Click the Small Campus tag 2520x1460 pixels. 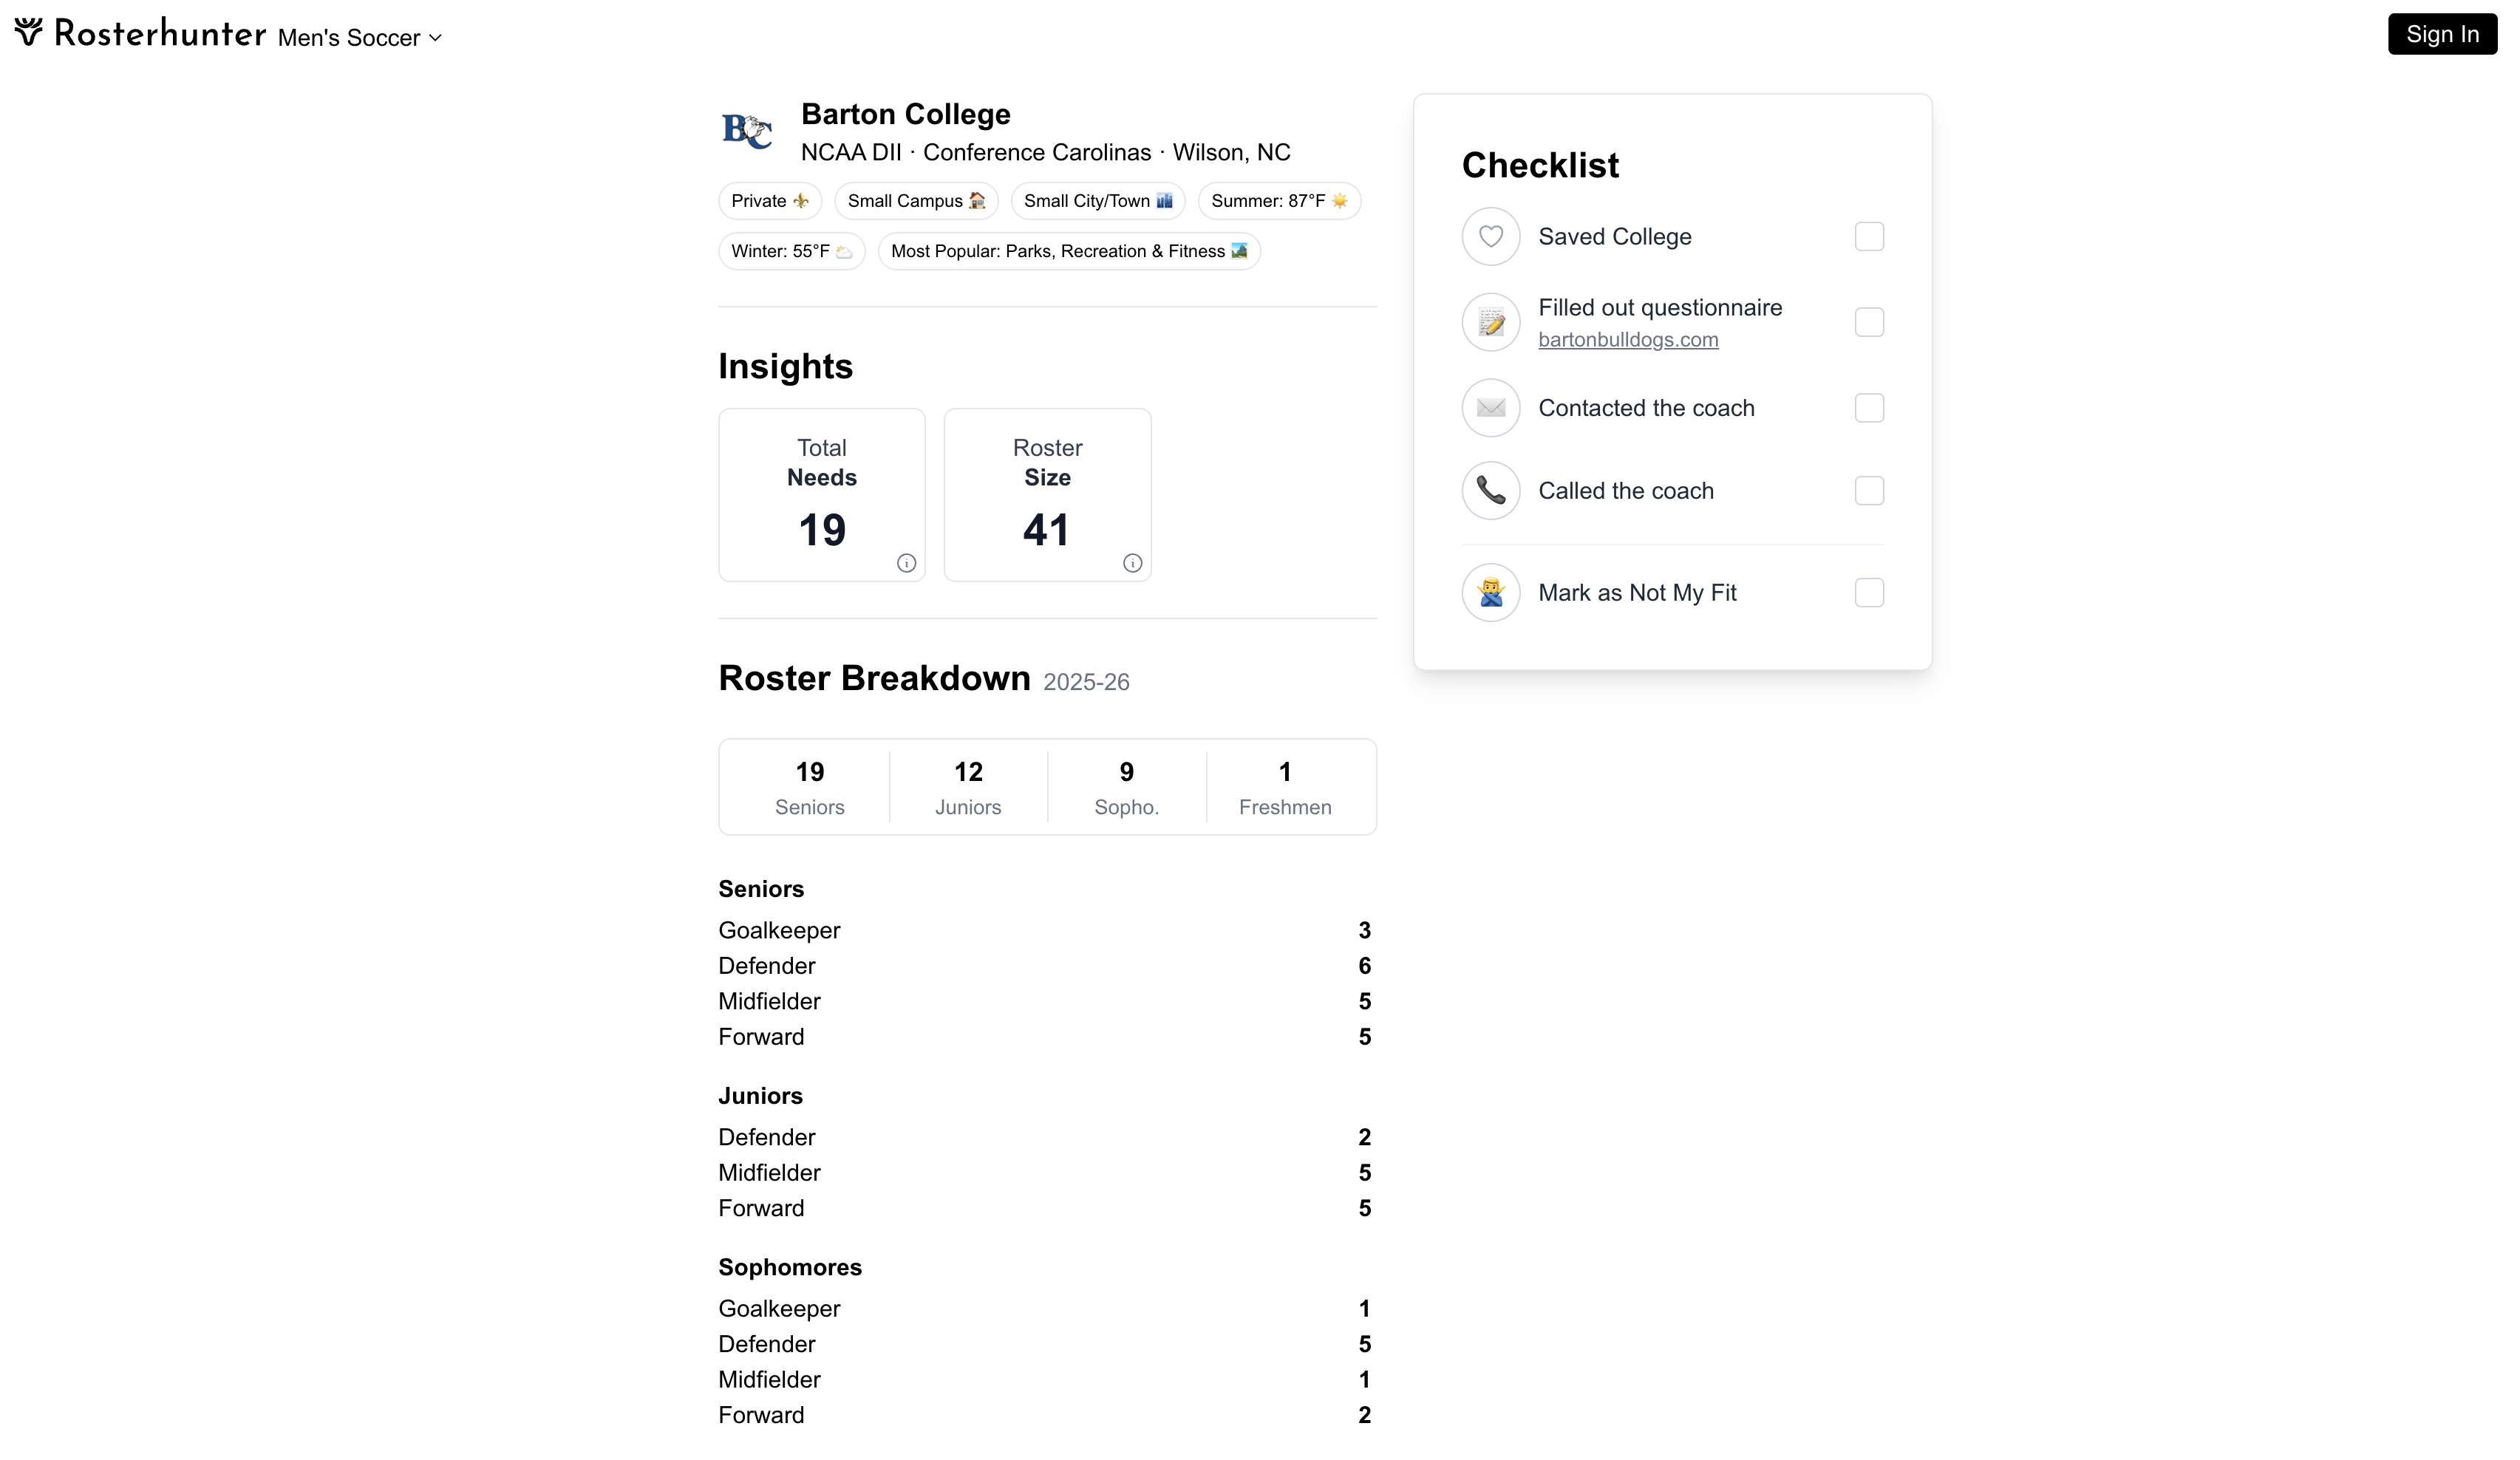(916, 200)
